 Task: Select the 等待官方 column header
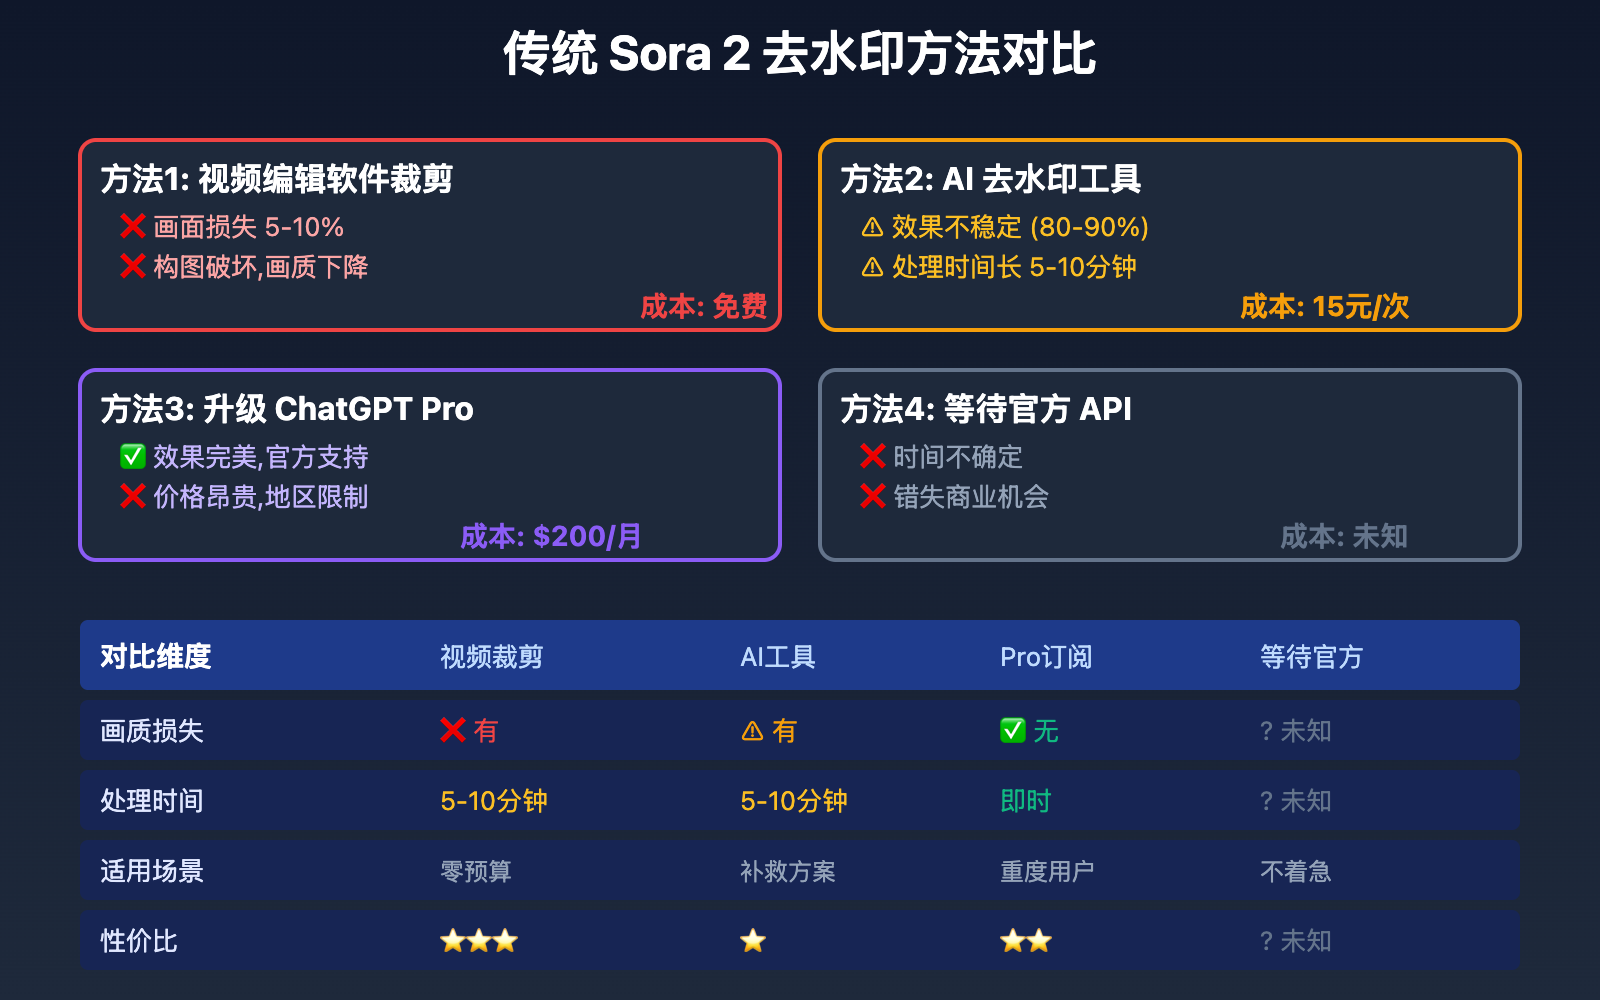pyautogui.click(x=1311, y=657)
